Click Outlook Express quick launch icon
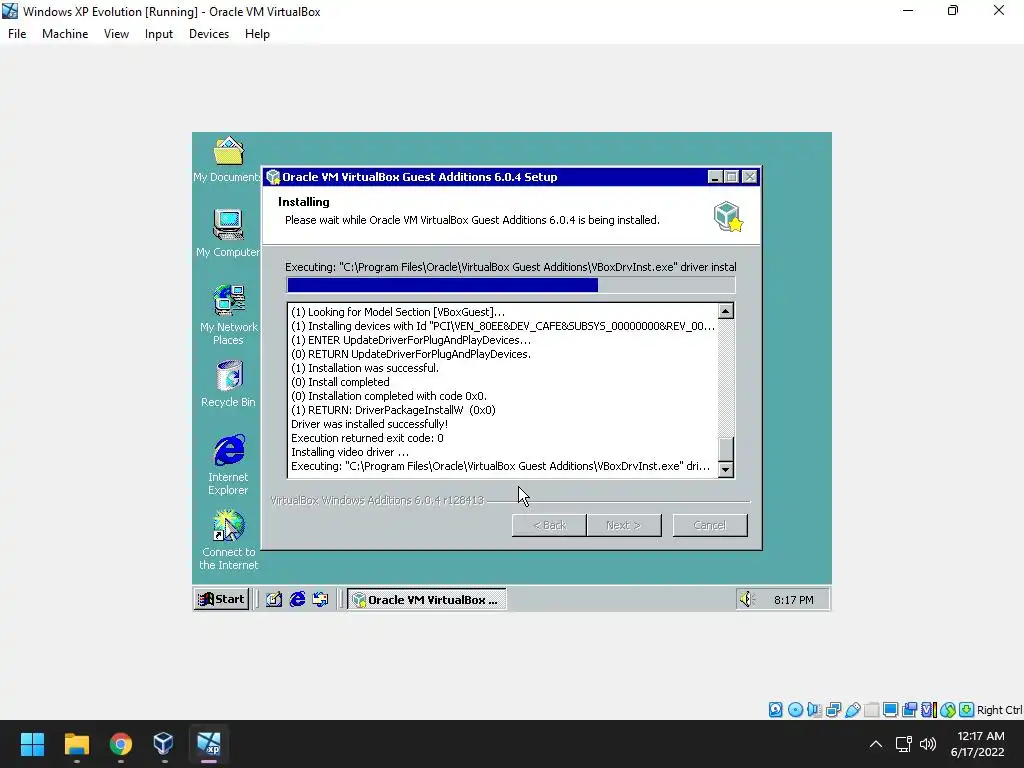 (x=320, y=599)
